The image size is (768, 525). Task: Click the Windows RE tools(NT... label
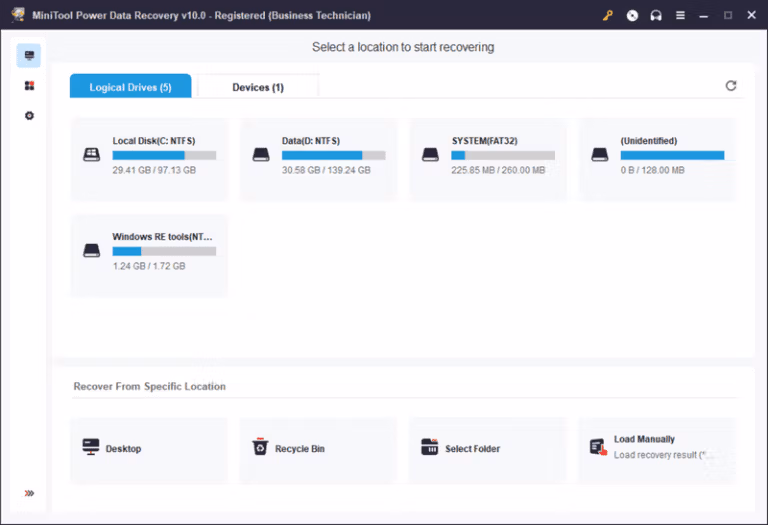pos(162,237)
